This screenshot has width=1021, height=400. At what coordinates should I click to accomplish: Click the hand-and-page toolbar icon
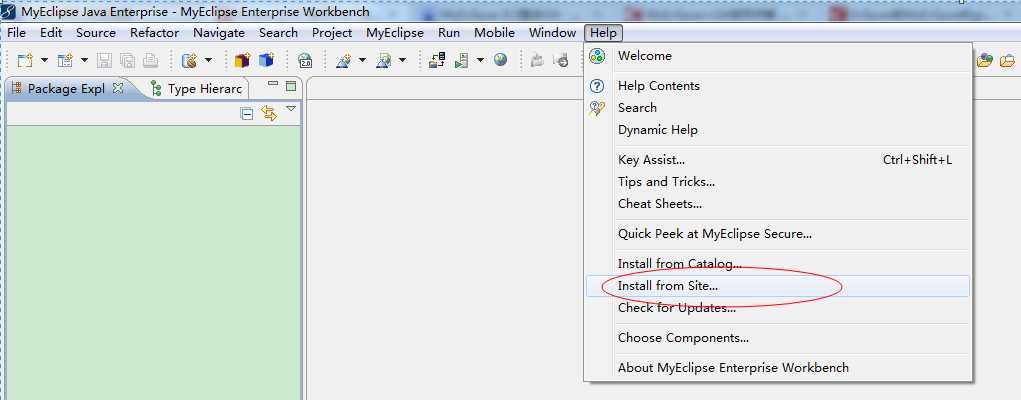coord(189,61)
